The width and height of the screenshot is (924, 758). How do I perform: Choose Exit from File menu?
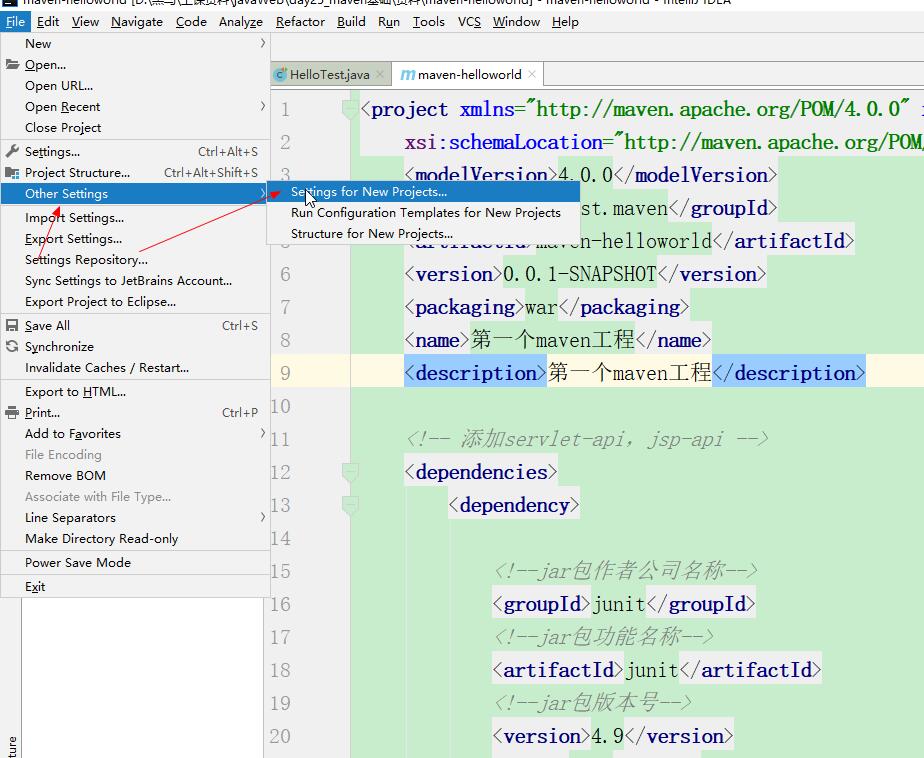(135, 587)
